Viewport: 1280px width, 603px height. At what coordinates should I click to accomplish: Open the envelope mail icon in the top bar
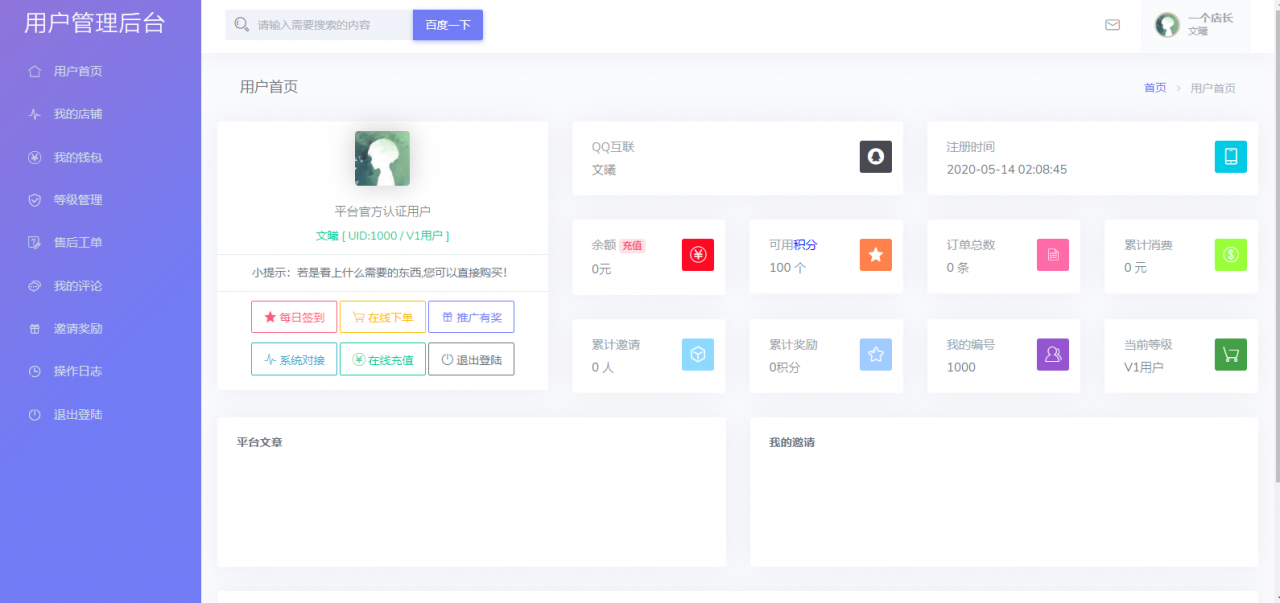point(1112,25)
